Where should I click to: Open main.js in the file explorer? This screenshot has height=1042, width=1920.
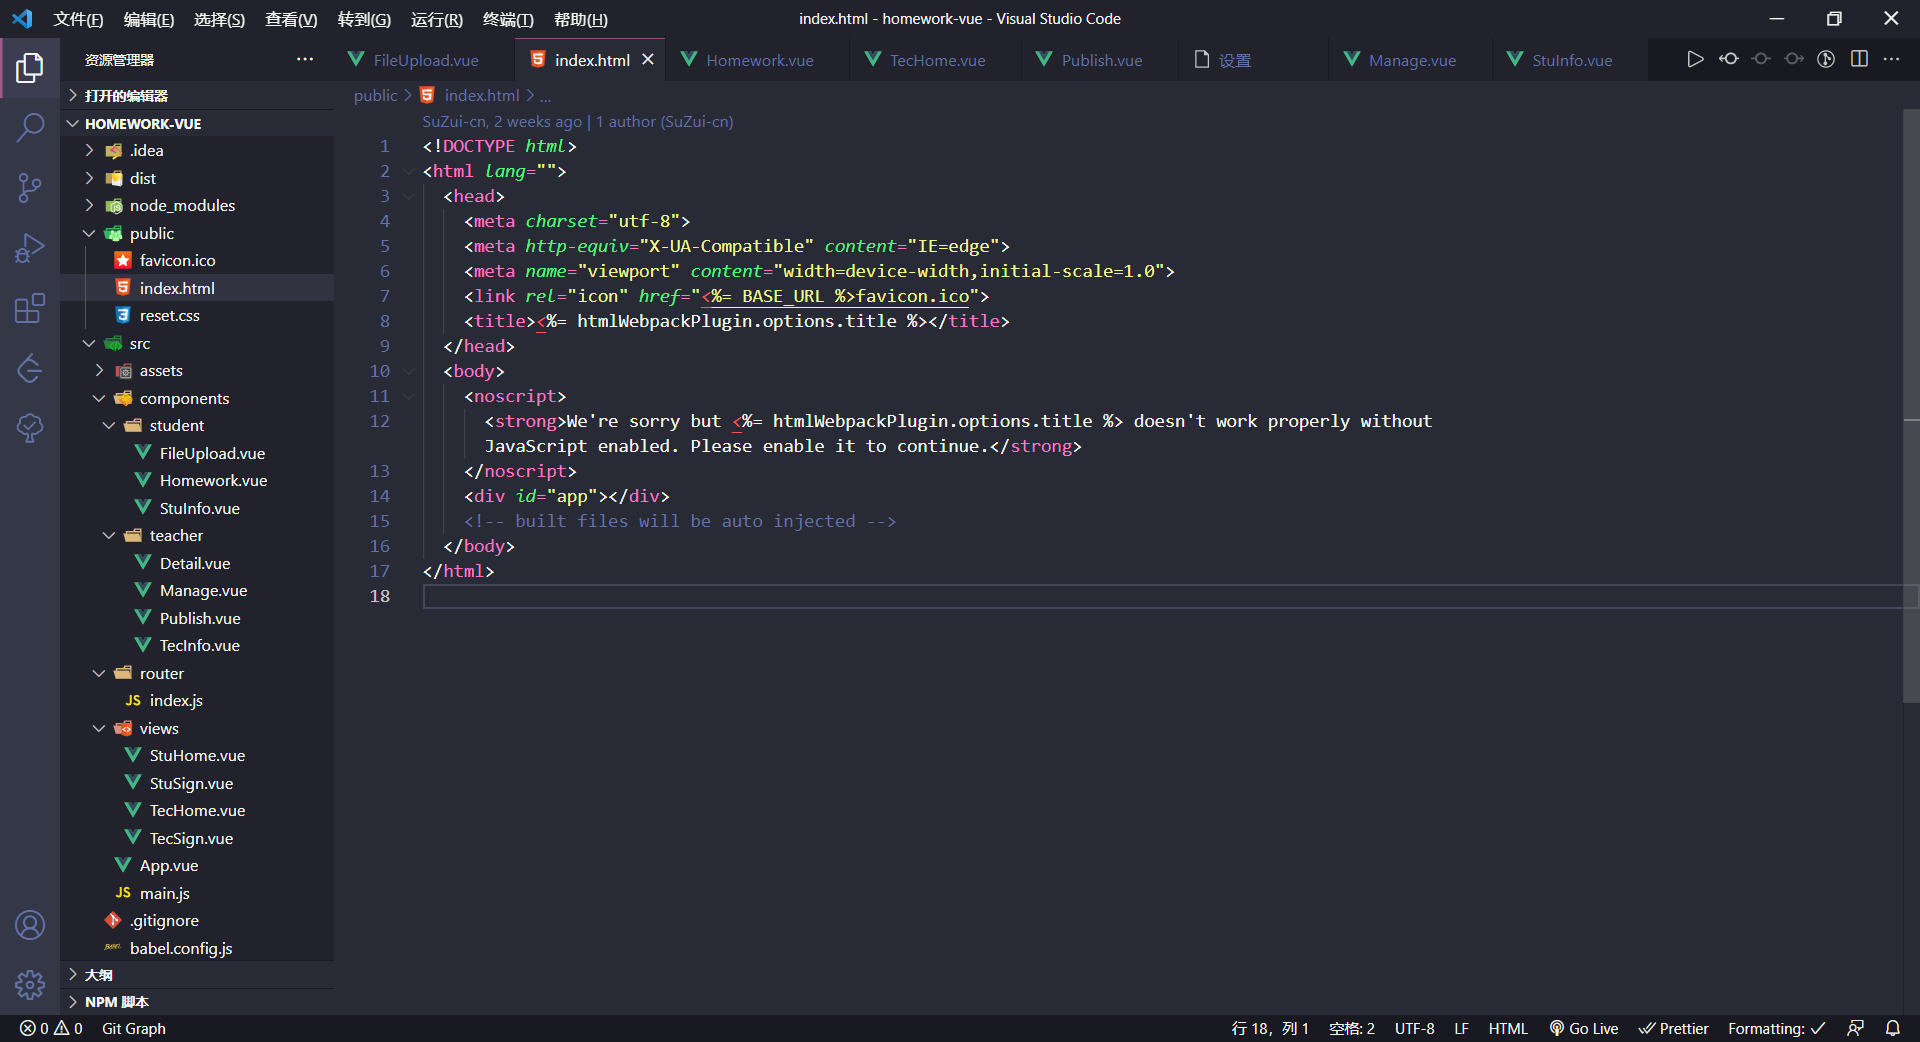164,893
